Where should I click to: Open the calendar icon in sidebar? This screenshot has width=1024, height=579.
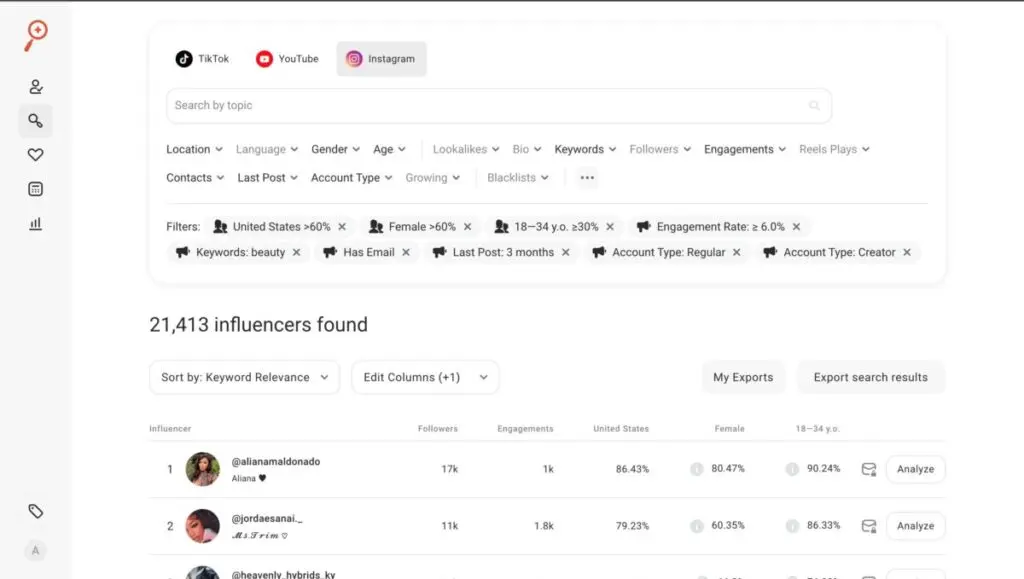tap(36, 189)
